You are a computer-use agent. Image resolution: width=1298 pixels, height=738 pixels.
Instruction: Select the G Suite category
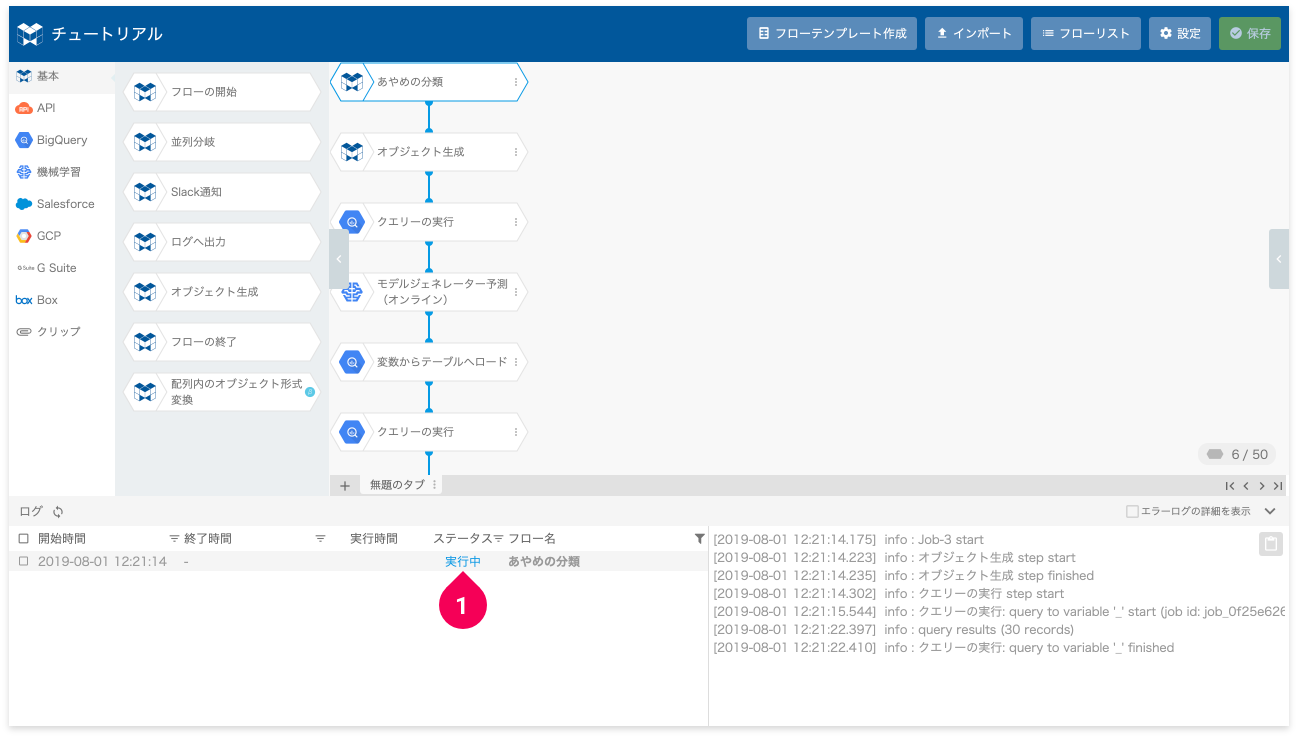(x=62, y=268)
